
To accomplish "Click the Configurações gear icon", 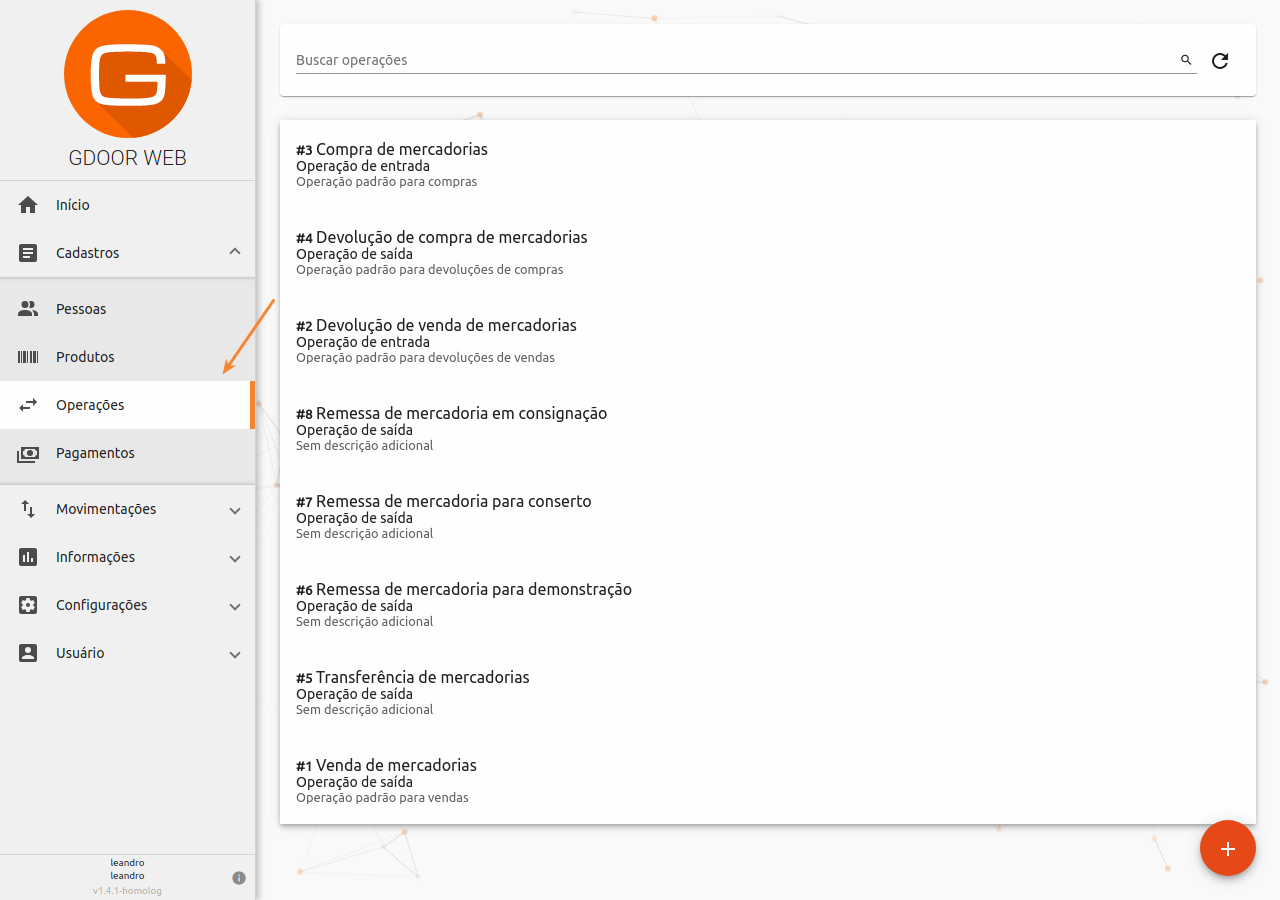I will coord(28,605).
